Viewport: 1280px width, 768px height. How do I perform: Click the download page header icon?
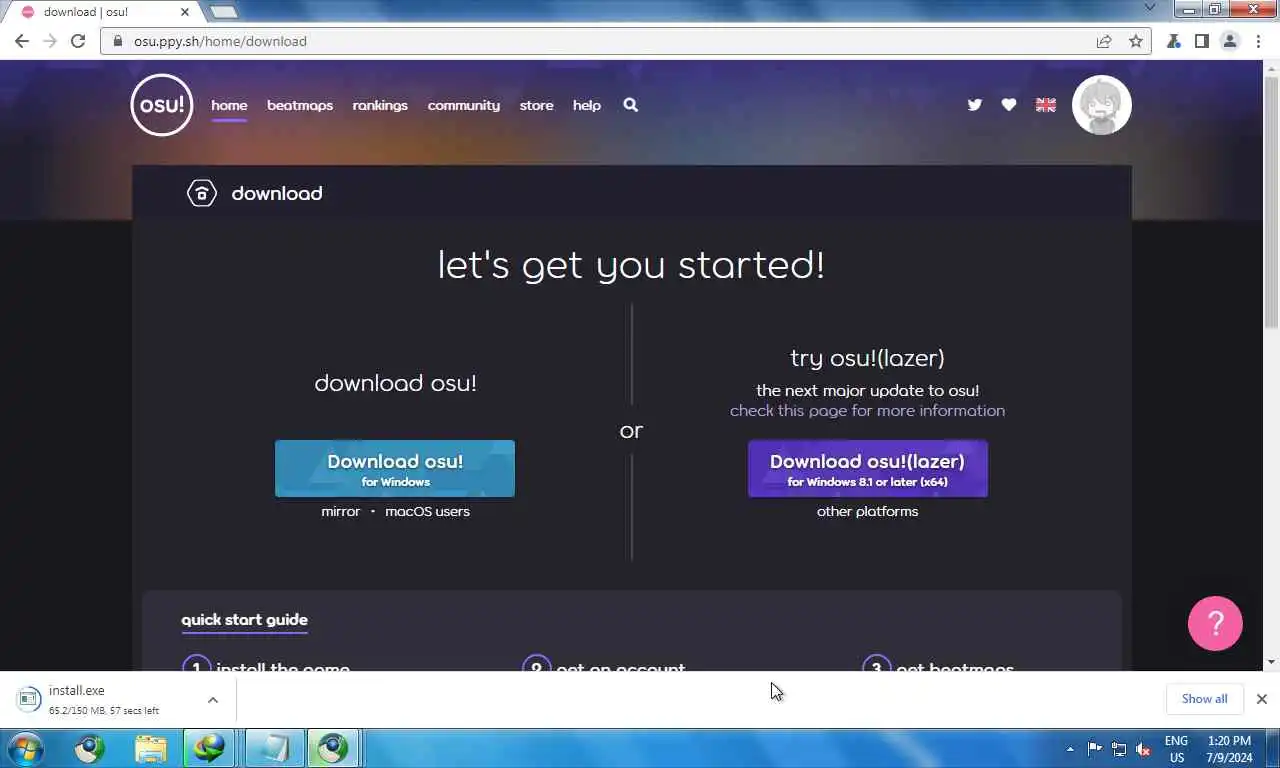(202, 193)
